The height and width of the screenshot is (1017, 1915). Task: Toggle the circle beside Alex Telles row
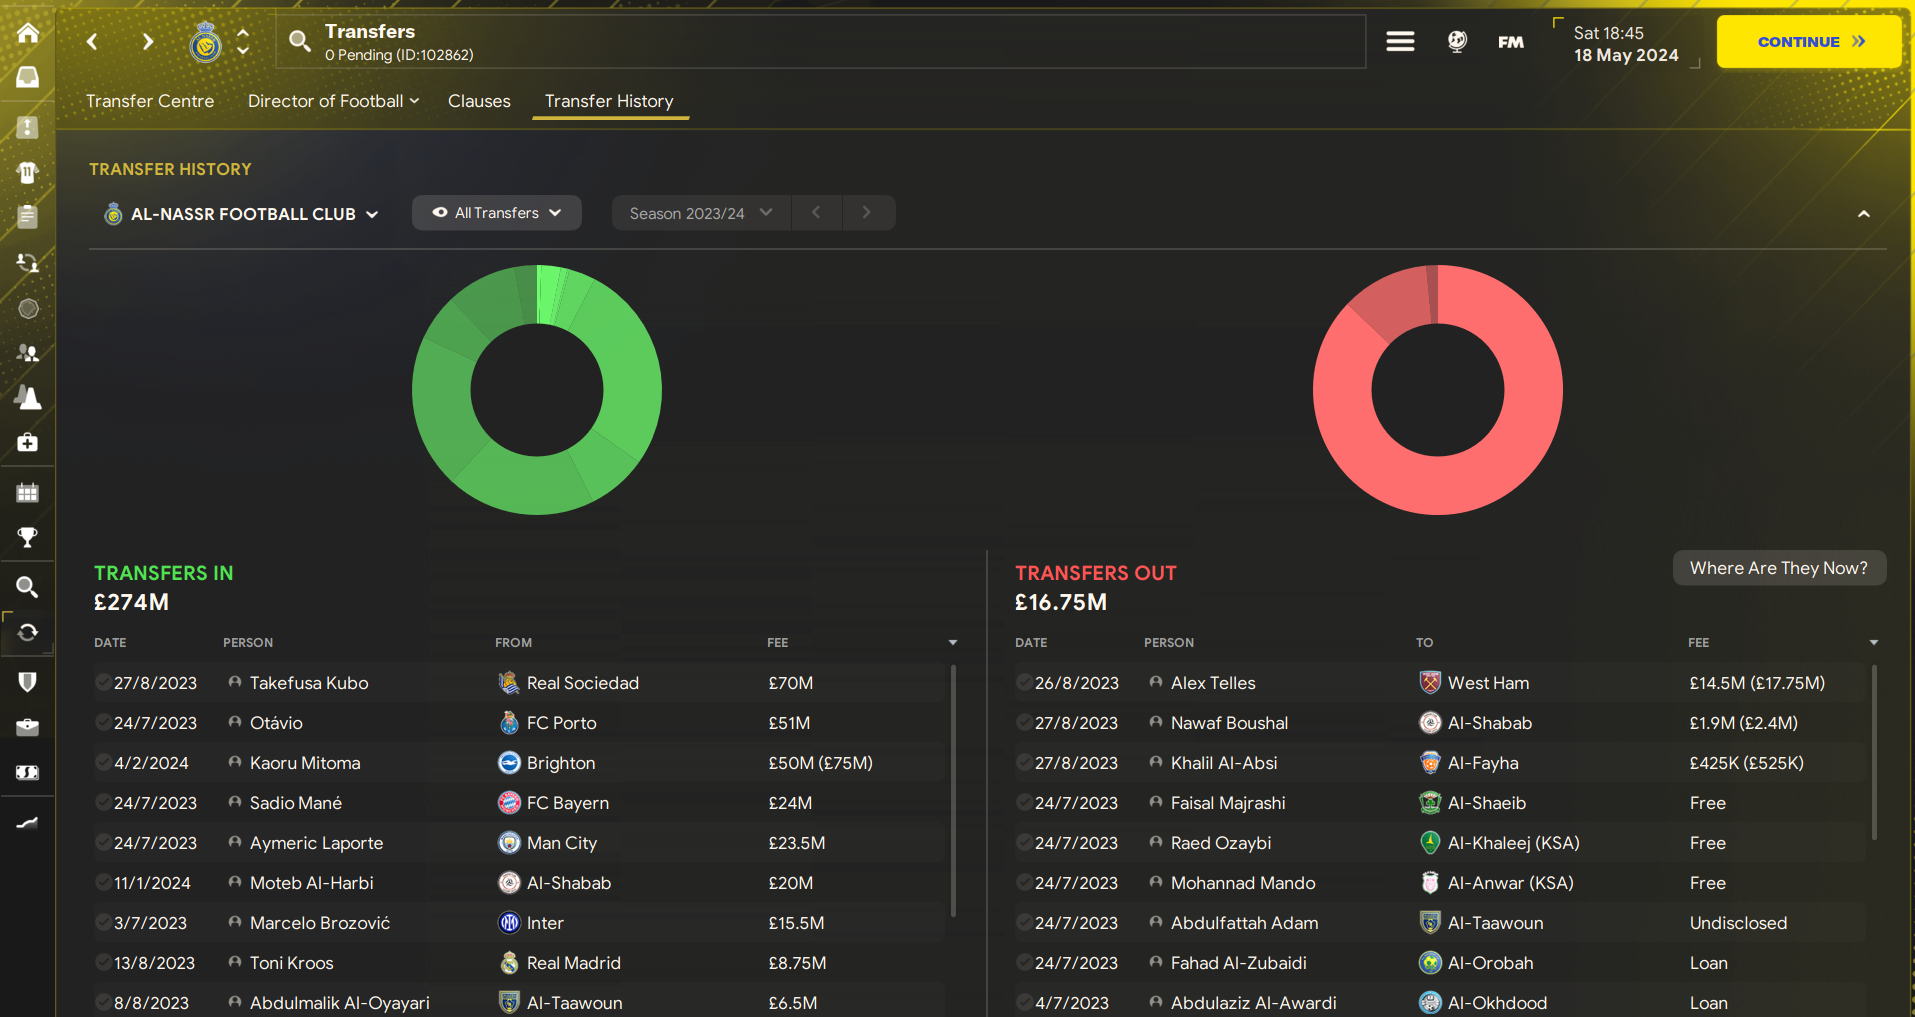[1024, 683]
